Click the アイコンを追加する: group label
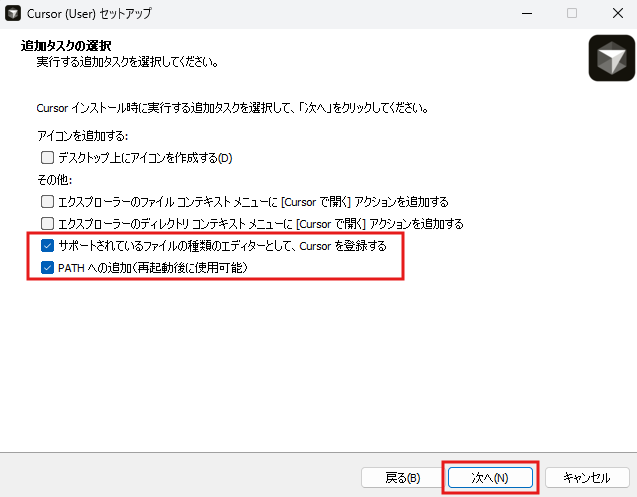 tap(82, 136)
